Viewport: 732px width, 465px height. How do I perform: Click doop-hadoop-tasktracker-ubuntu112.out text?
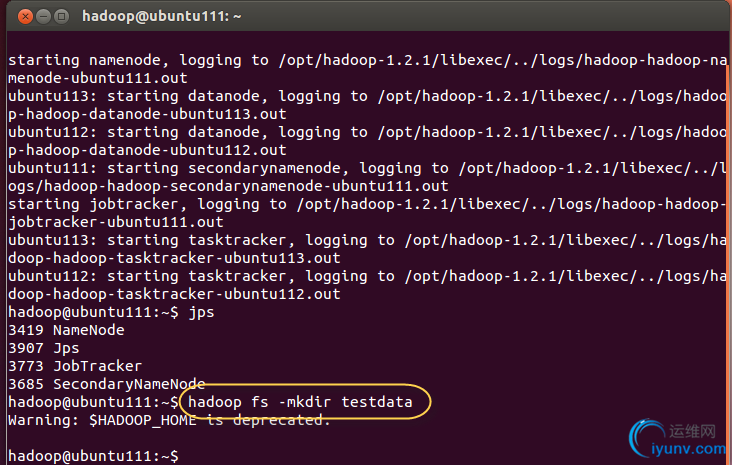[x=174, y=294]
